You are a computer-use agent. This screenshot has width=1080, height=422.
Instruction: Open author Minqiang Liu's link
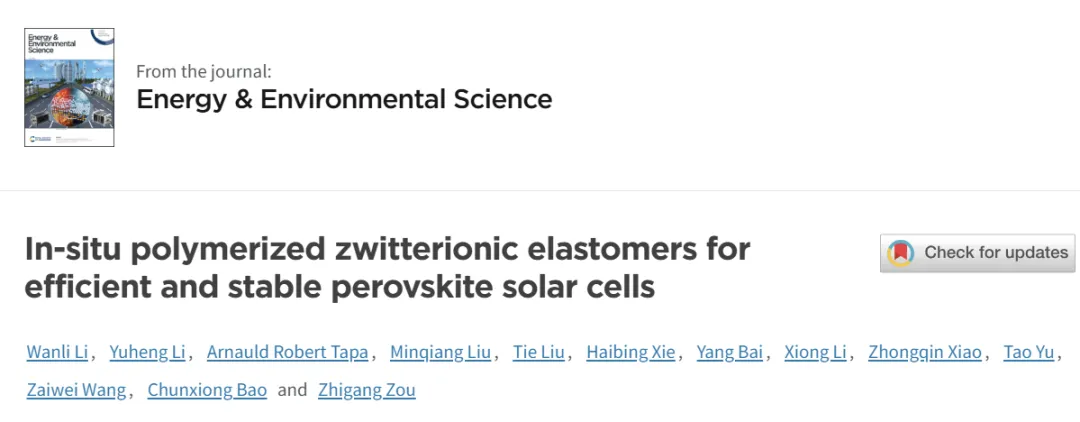click(x=441, y=352)
